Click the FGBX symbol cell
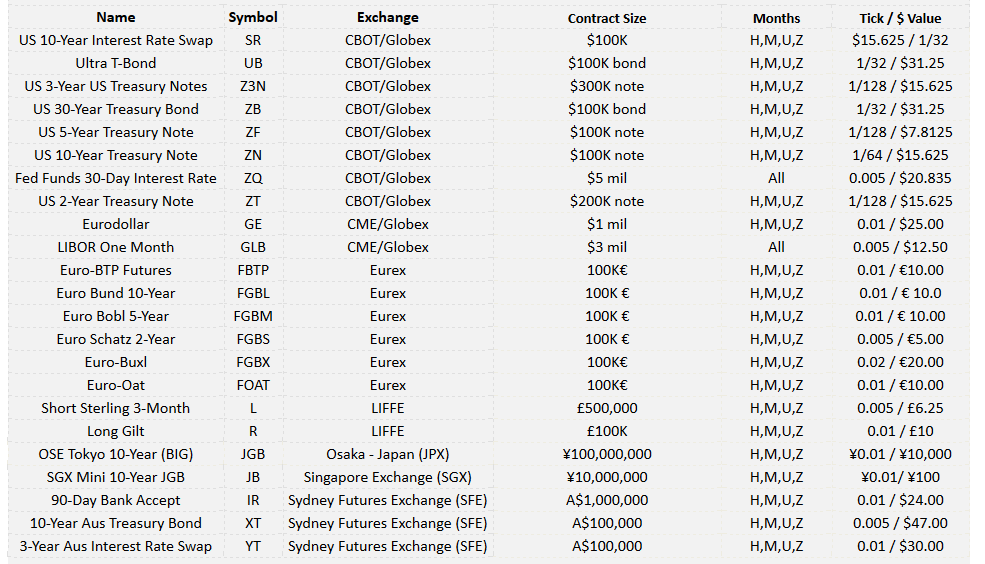 click(253, 362)
